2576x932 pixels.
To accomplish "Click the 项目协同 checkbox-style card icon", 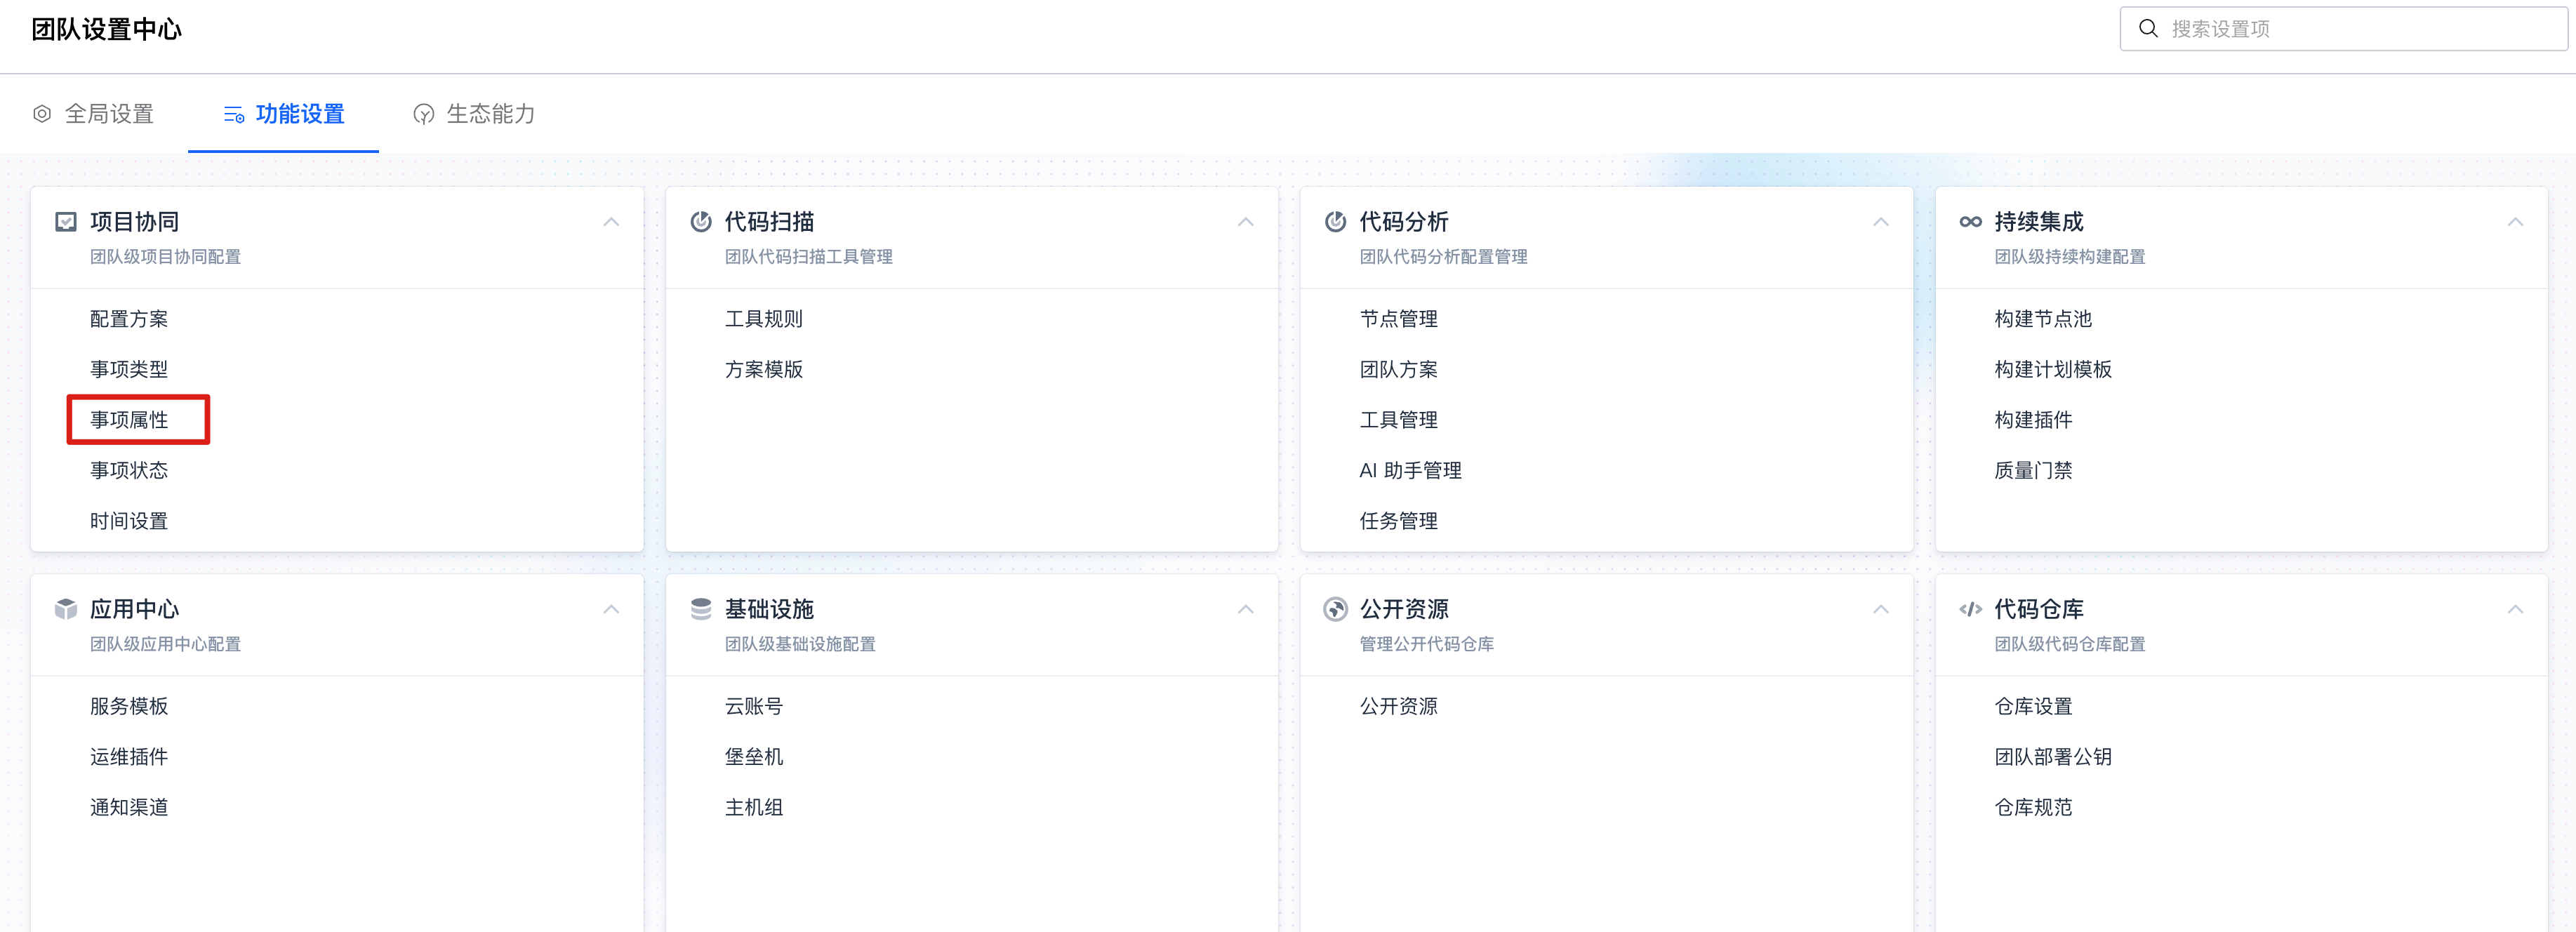I will [x=66, y=222].
